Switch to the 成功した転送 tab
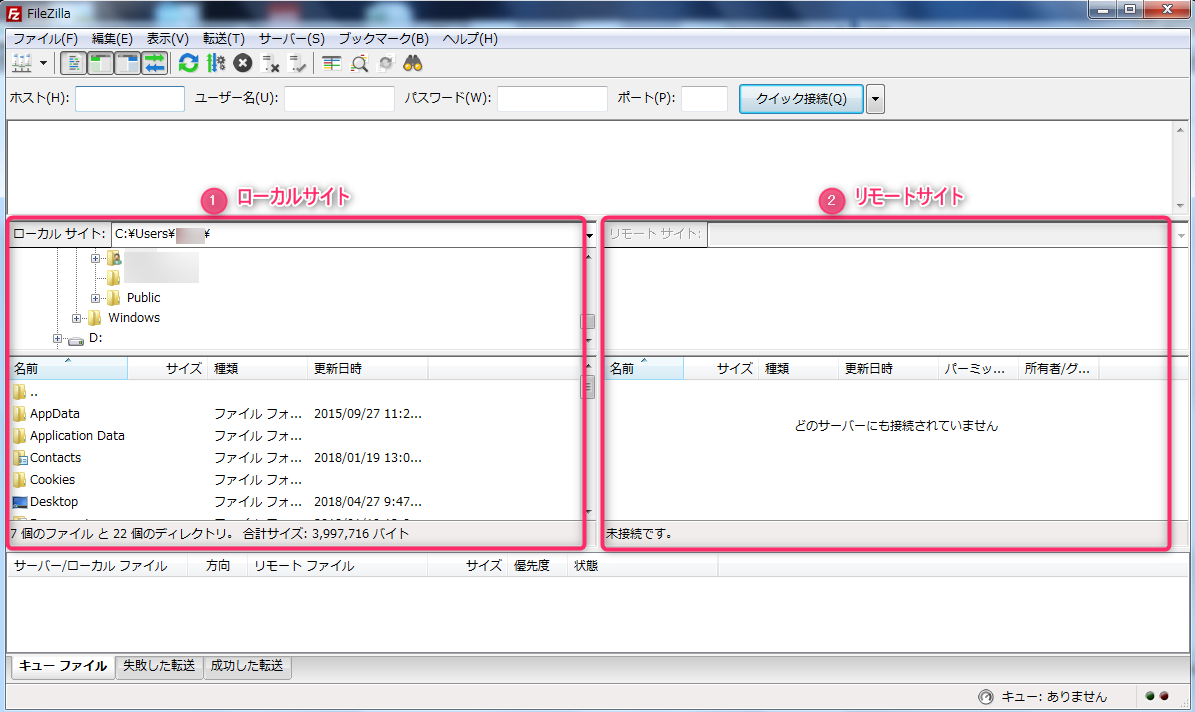The width and height of the screenshot is (1195, 712). tap(247, 666)
